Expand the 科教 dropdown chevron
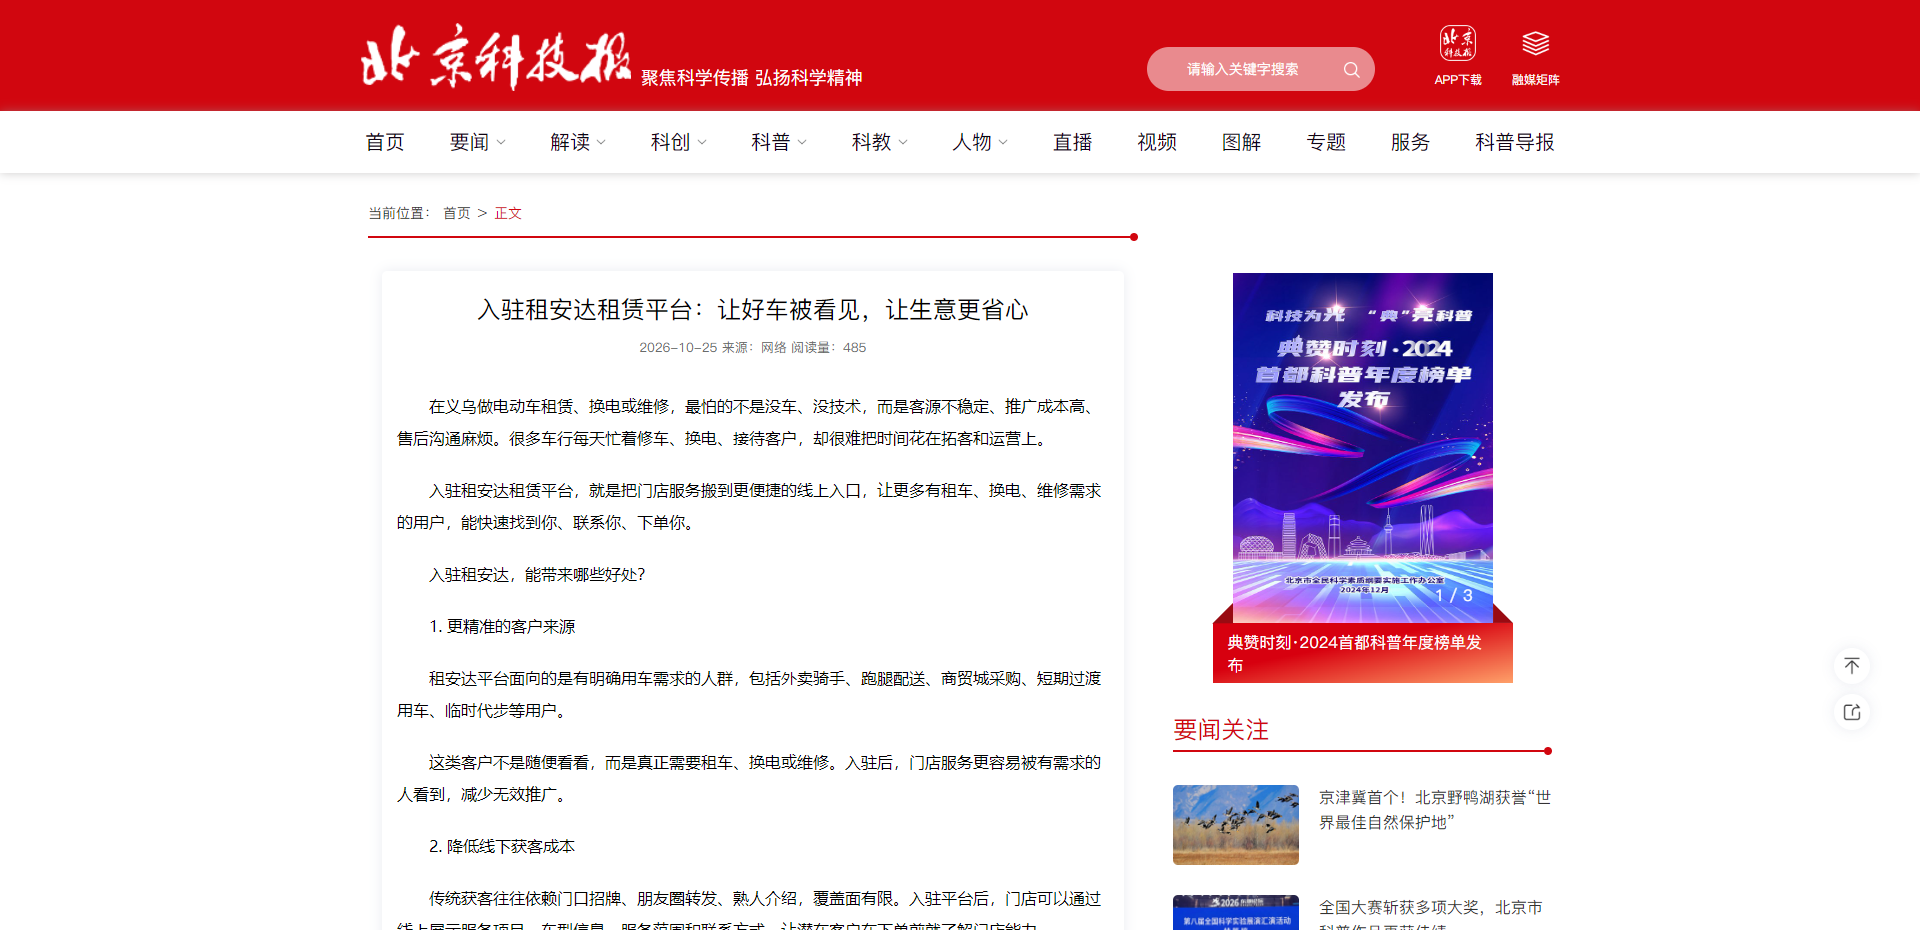The image size is (1920, 930). click(903, 142)
